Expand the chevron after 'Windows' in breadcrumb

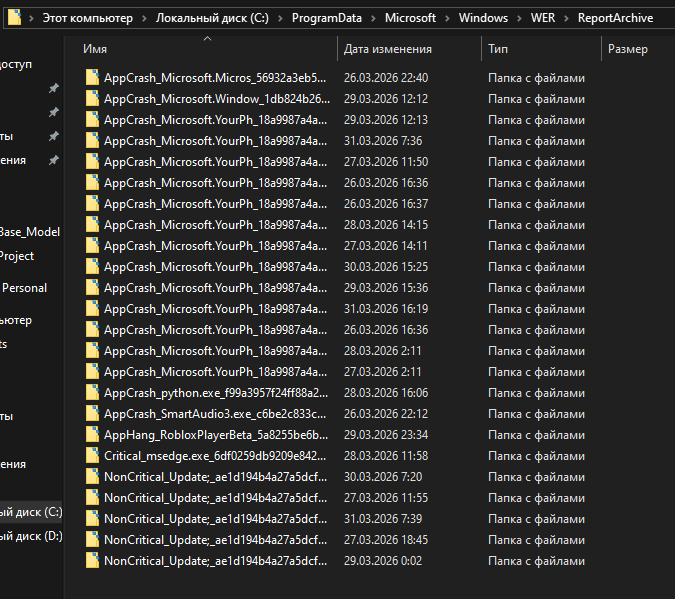519,18
